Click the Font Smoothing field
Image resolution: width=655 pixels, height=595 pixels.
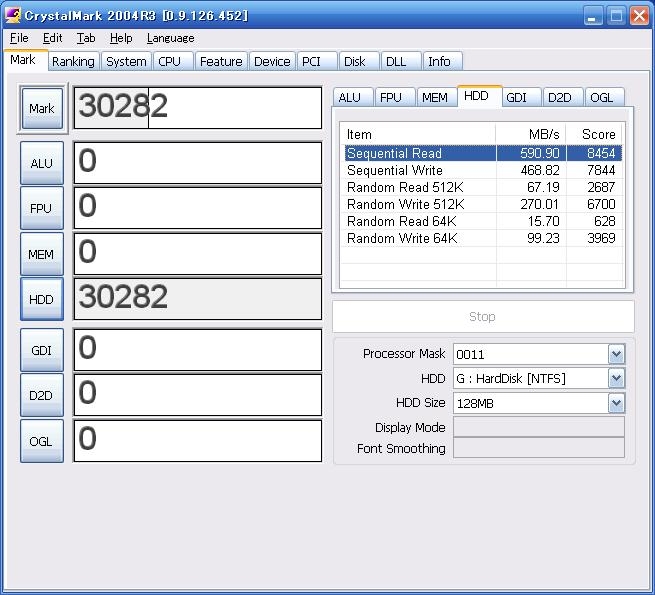[x=539, y=448]
